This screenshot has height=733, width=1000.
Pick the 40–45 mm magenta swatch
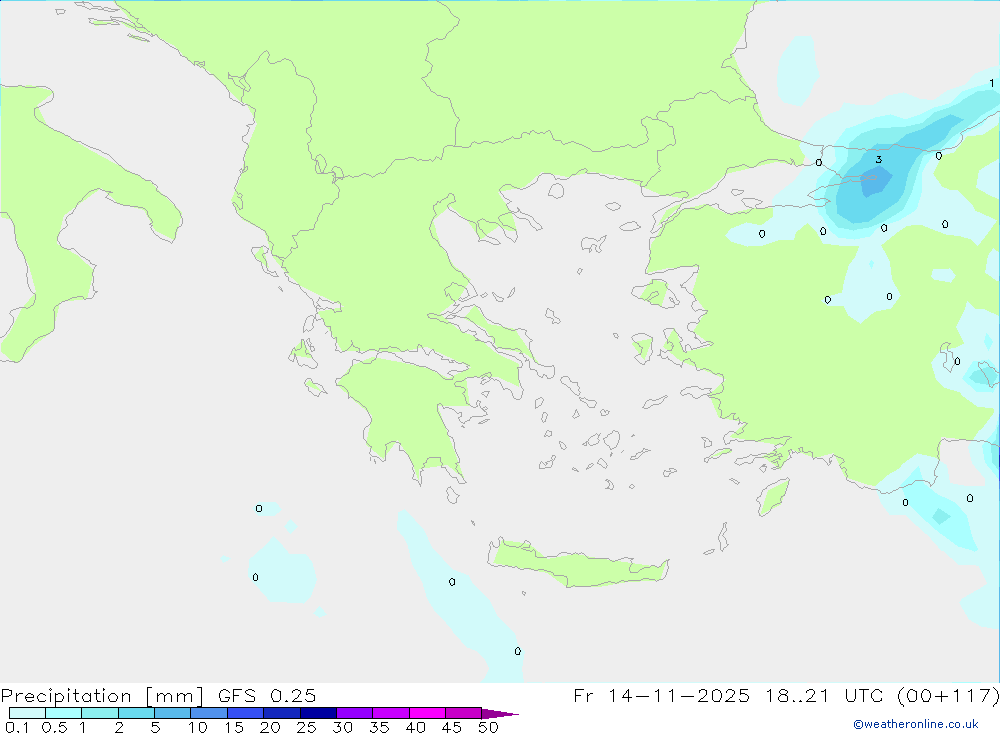427,713
